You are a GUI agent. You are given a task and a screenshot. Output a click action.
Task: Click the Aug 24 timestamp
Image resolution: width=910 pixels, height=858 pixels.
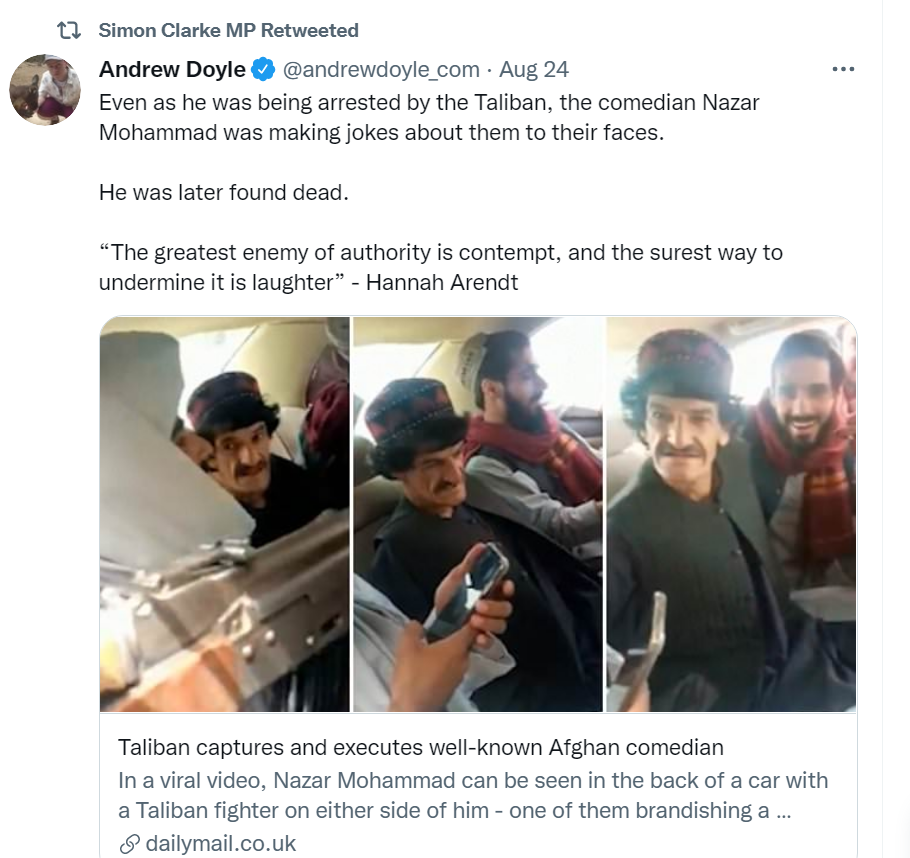click(534, 69)
